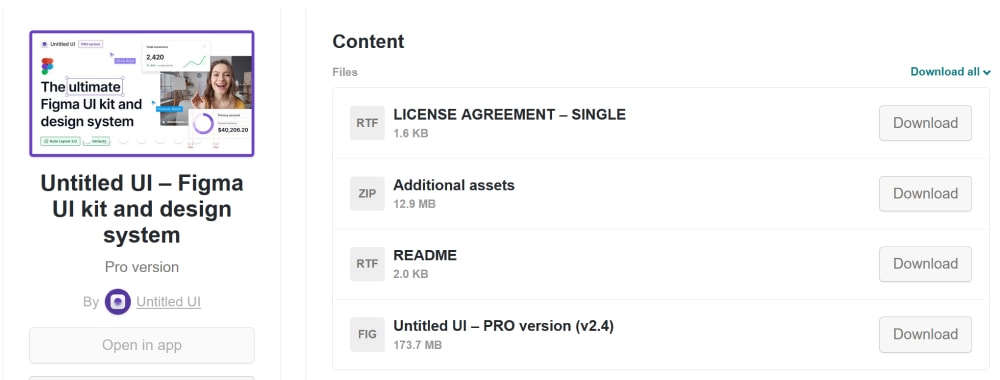This screenshot has height=380, width=1000.
Task: Click the Download all chevron arrow
Action: (987, 73)
